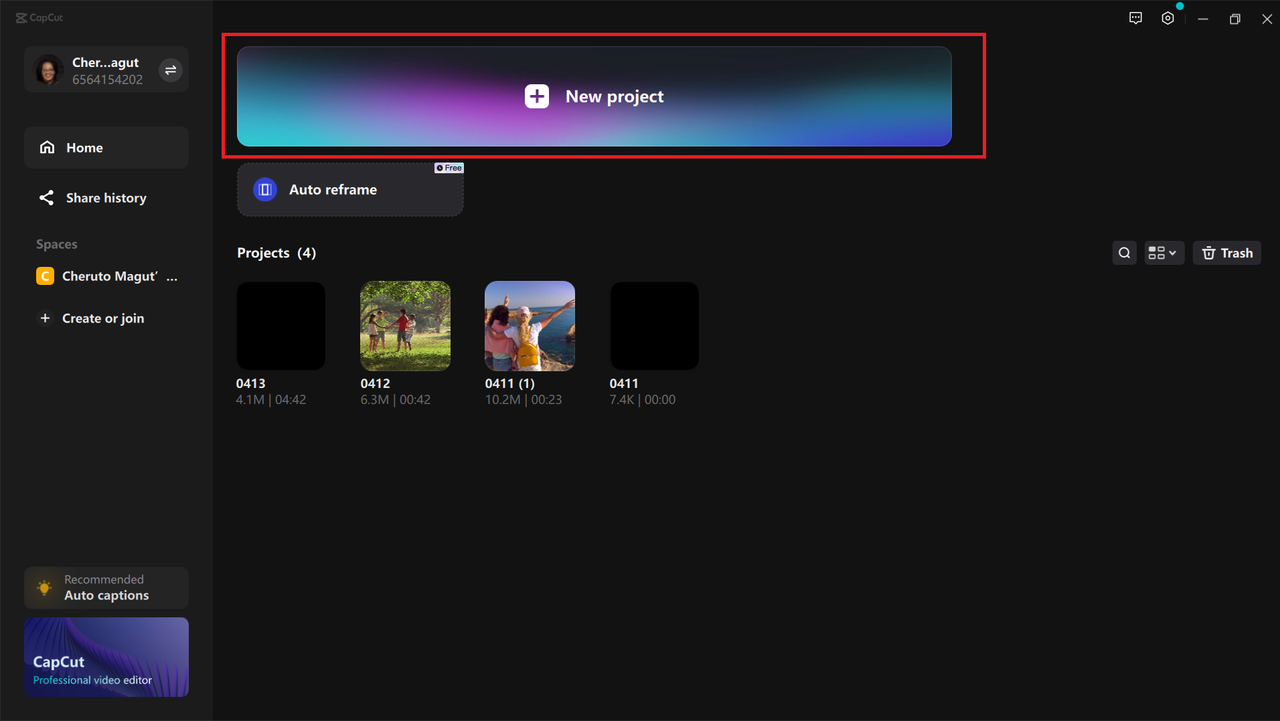Image resolution: width=1280 pixels, height=721 pixels.
Task: Select Share history in the sidebar
Action: (x=105, y=197)
